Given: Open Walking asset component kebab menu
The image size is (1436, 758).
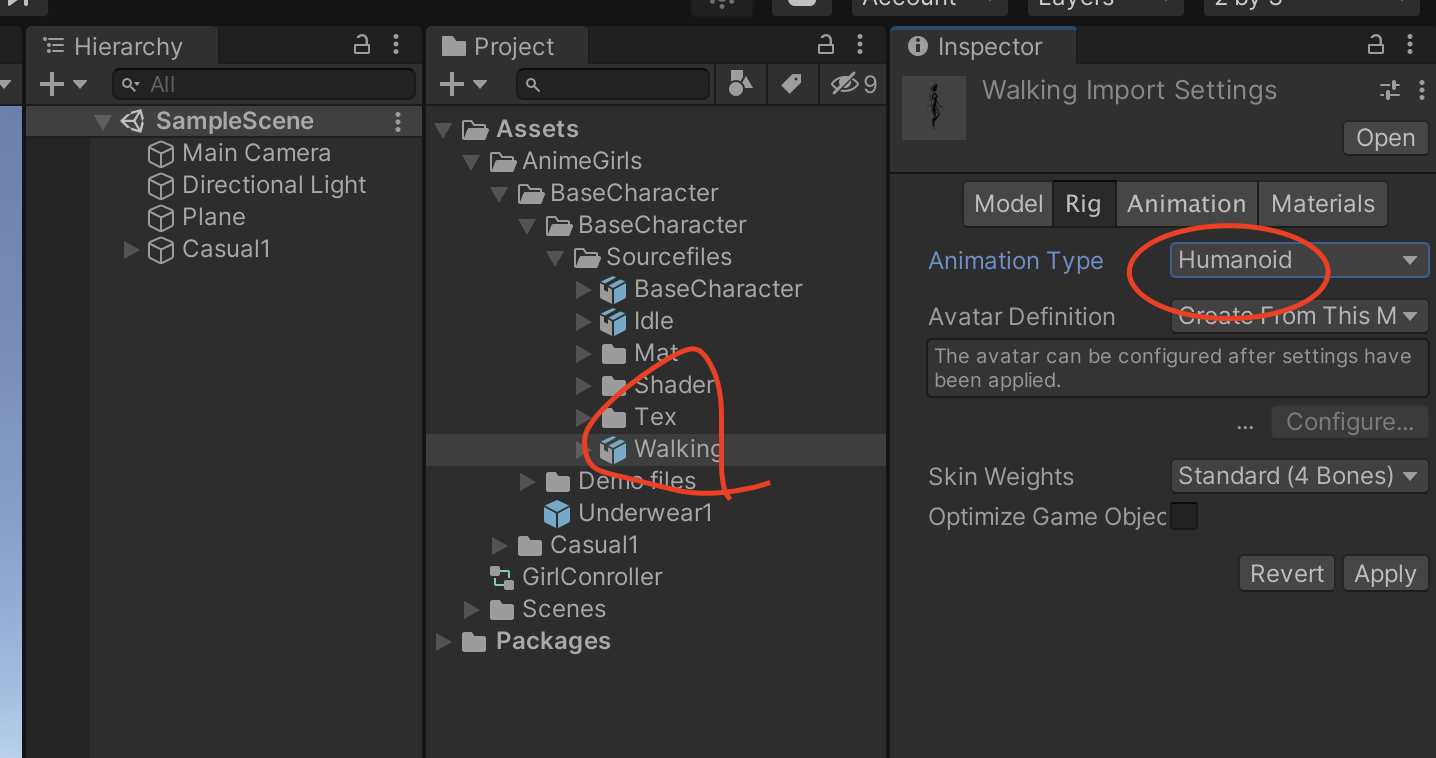Looking at the screenshot, I should tap(1422, 91).
